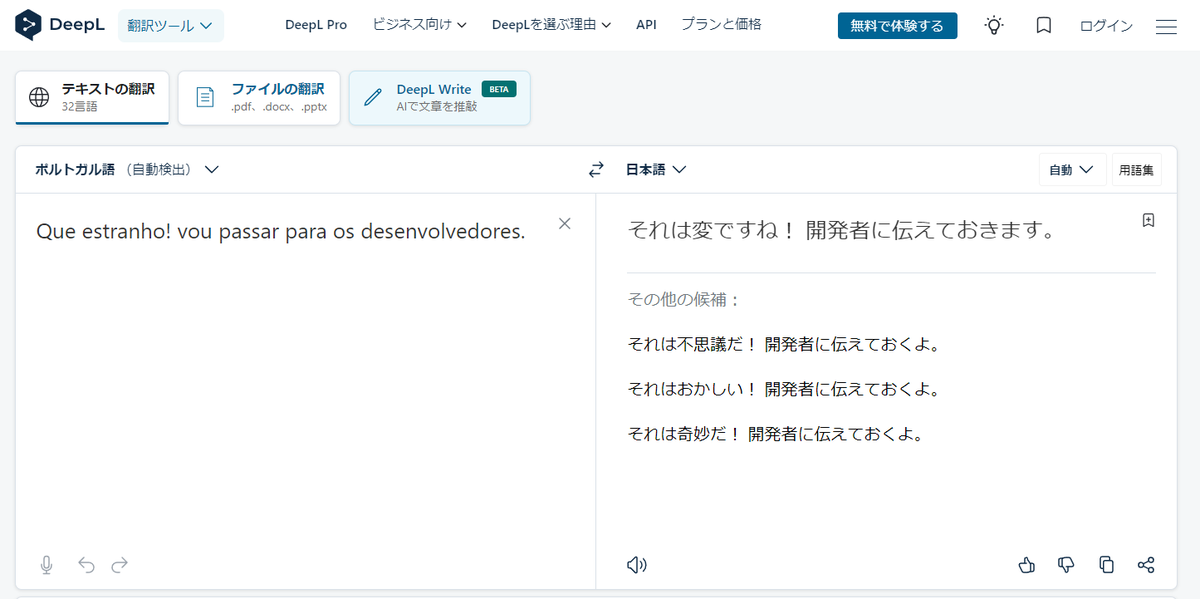Open the 自動 formality dropdown

(x=1072, y=170)
